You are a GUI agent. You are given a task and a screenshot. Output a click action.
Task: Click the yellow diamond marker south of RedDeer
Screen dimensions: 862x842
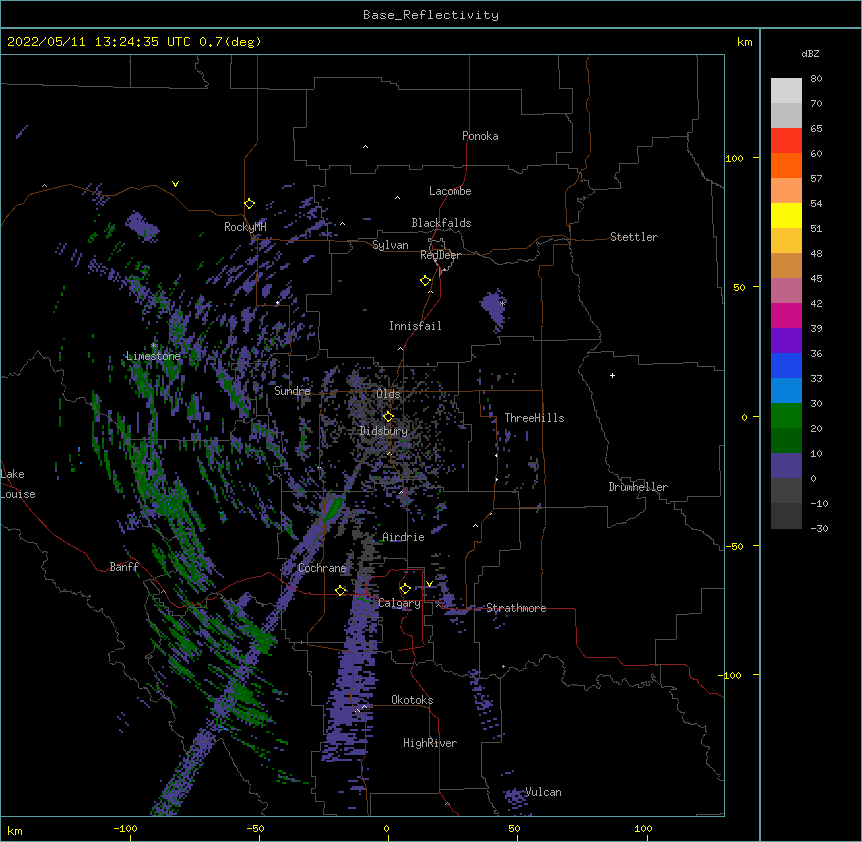pos(426,281)
